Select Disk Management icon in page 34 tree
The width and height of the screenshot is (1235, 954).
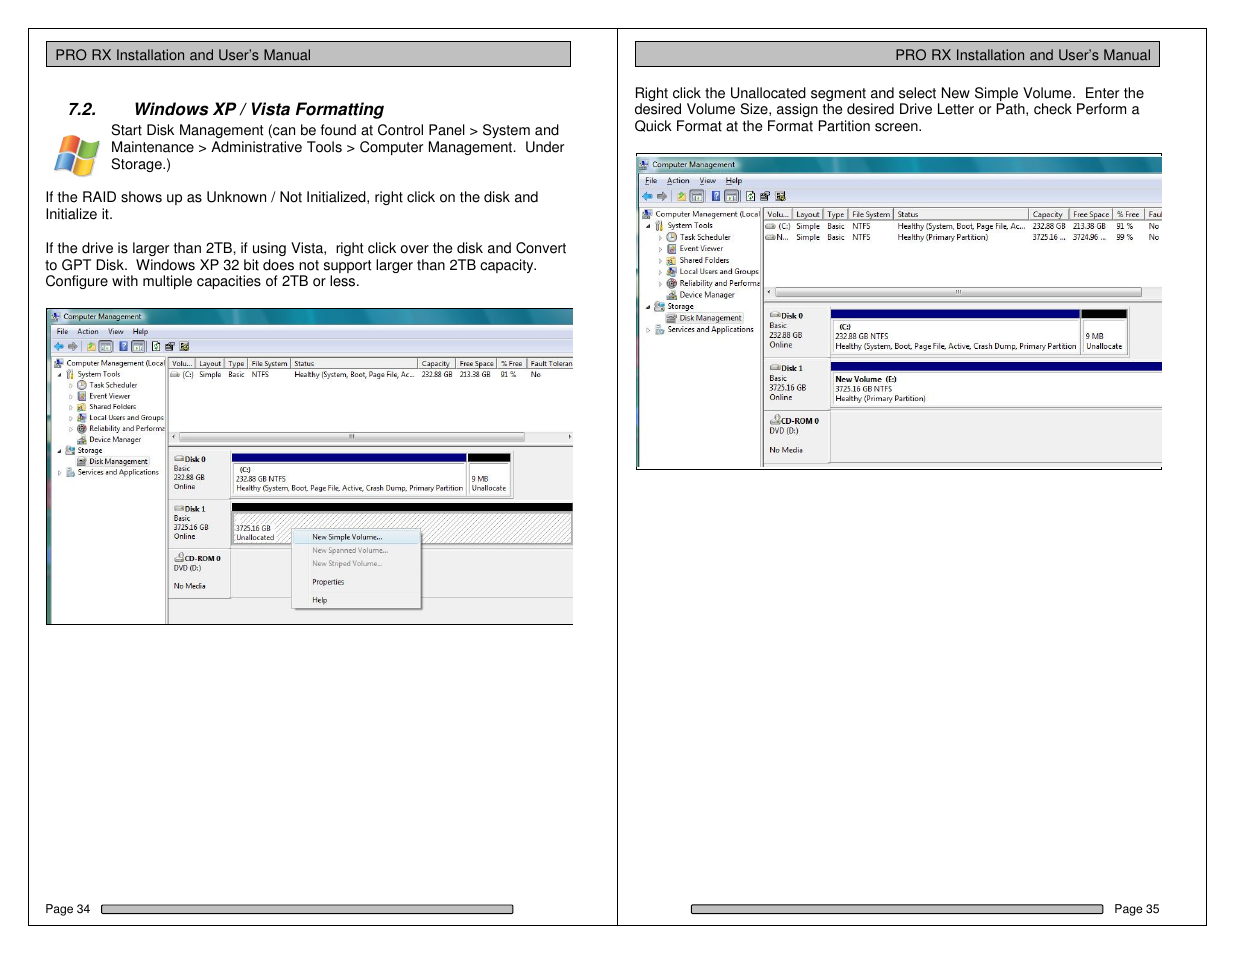point(82,461)
